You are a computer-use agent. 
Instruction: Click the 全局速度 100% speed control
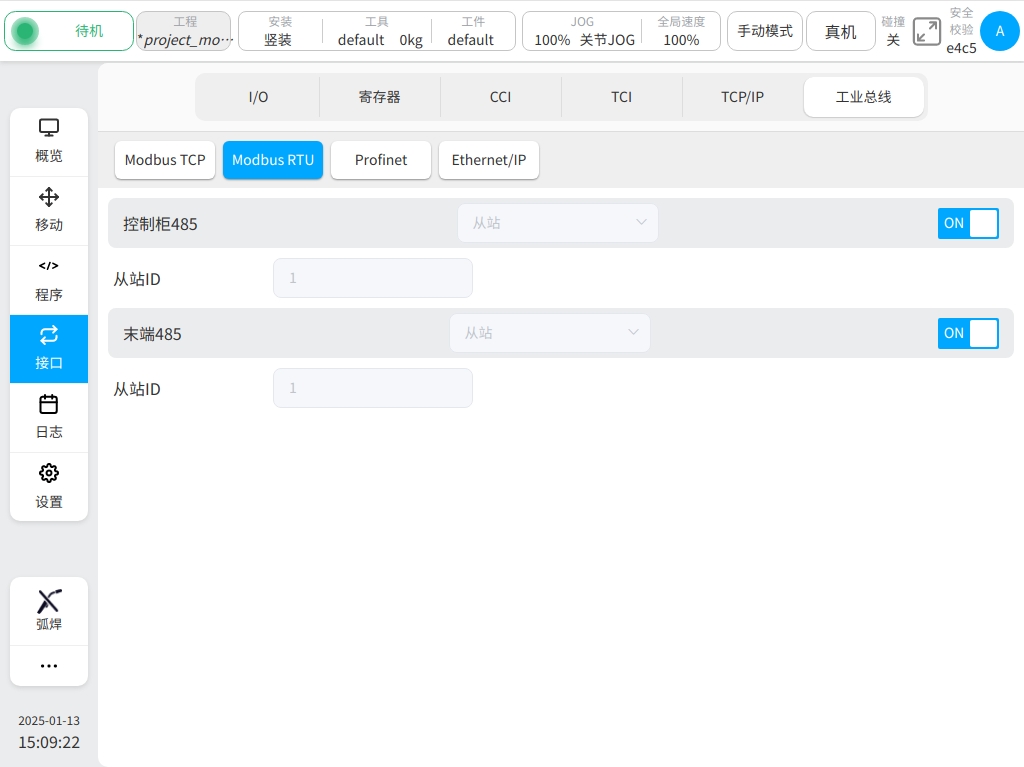pos(681,31)
